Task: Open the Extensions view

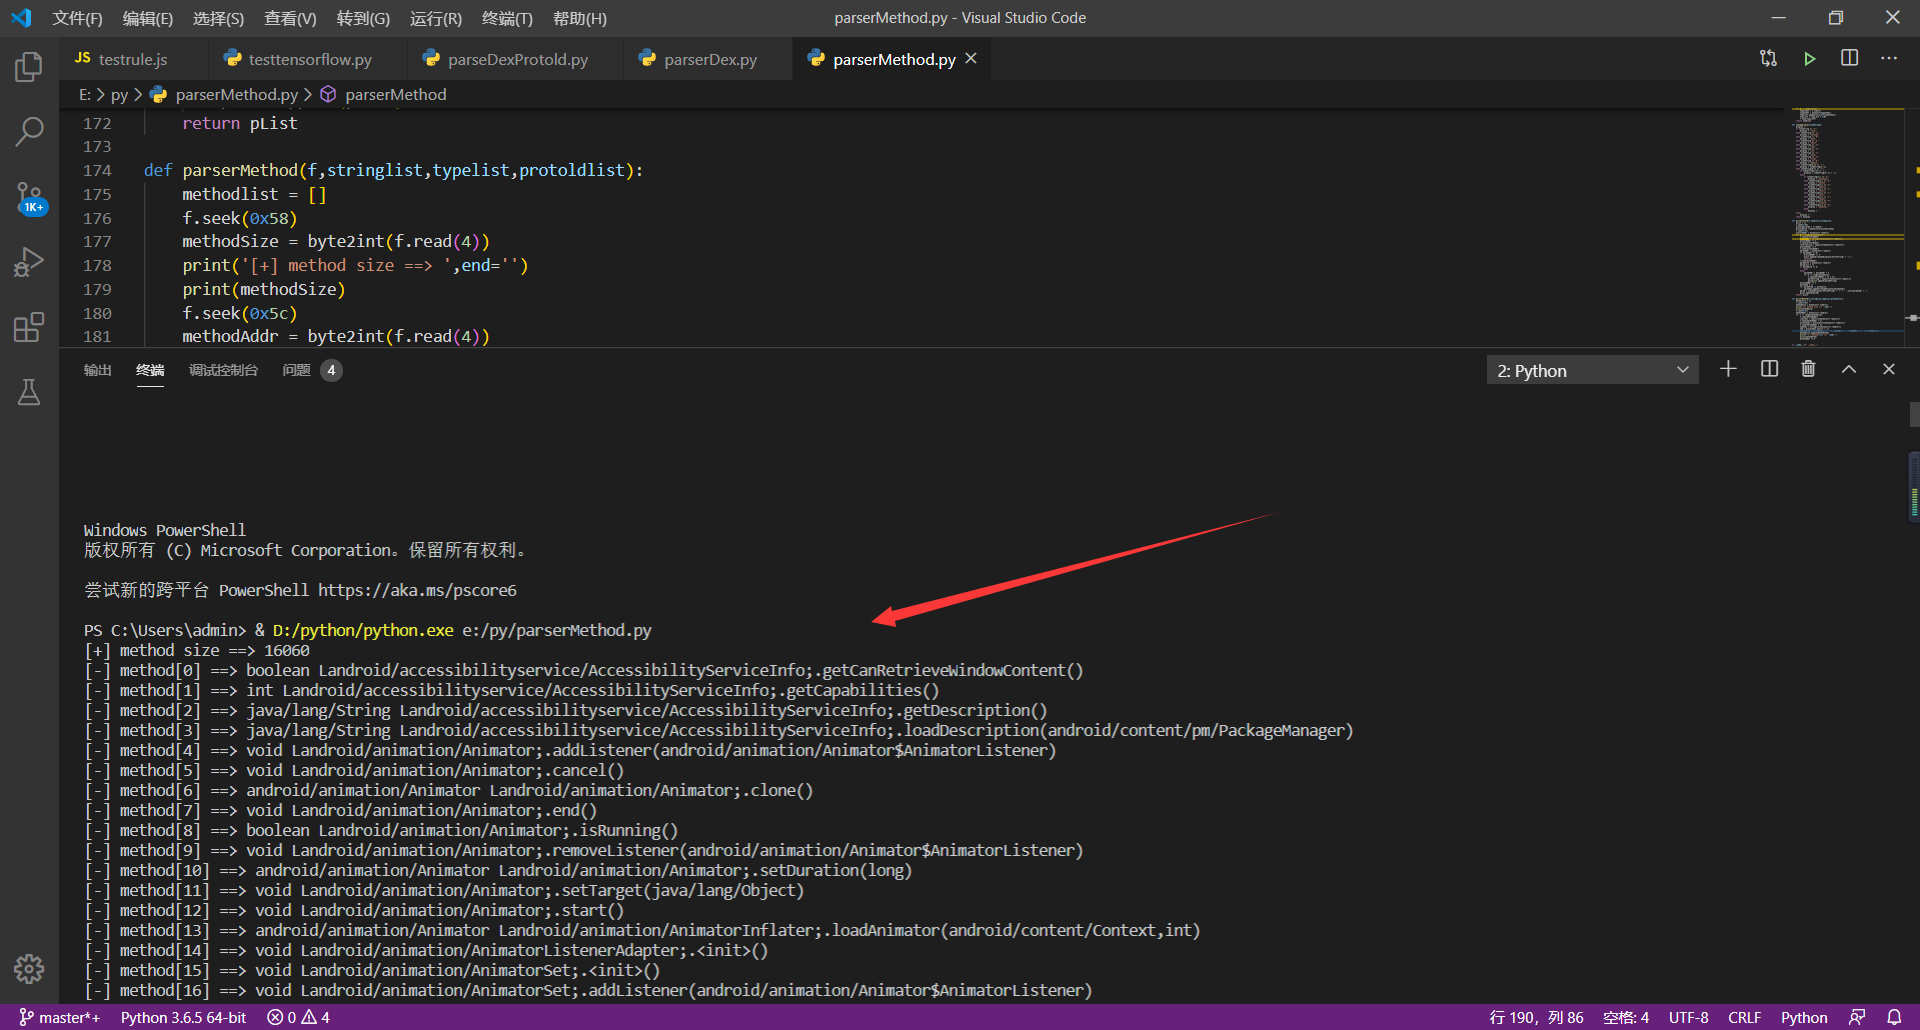Action: coord(29,327)
